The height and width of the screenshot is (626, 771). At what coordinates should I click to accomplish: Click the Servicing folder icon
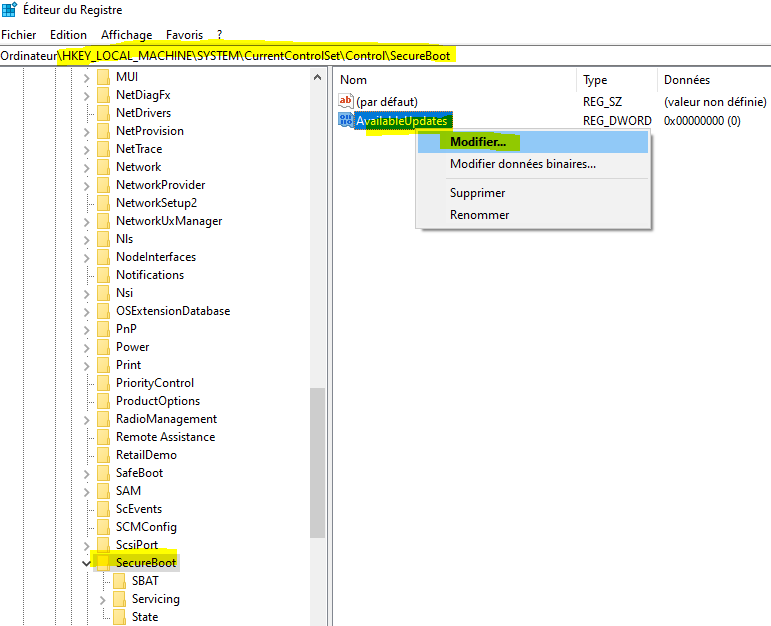[x=119, y=599]
